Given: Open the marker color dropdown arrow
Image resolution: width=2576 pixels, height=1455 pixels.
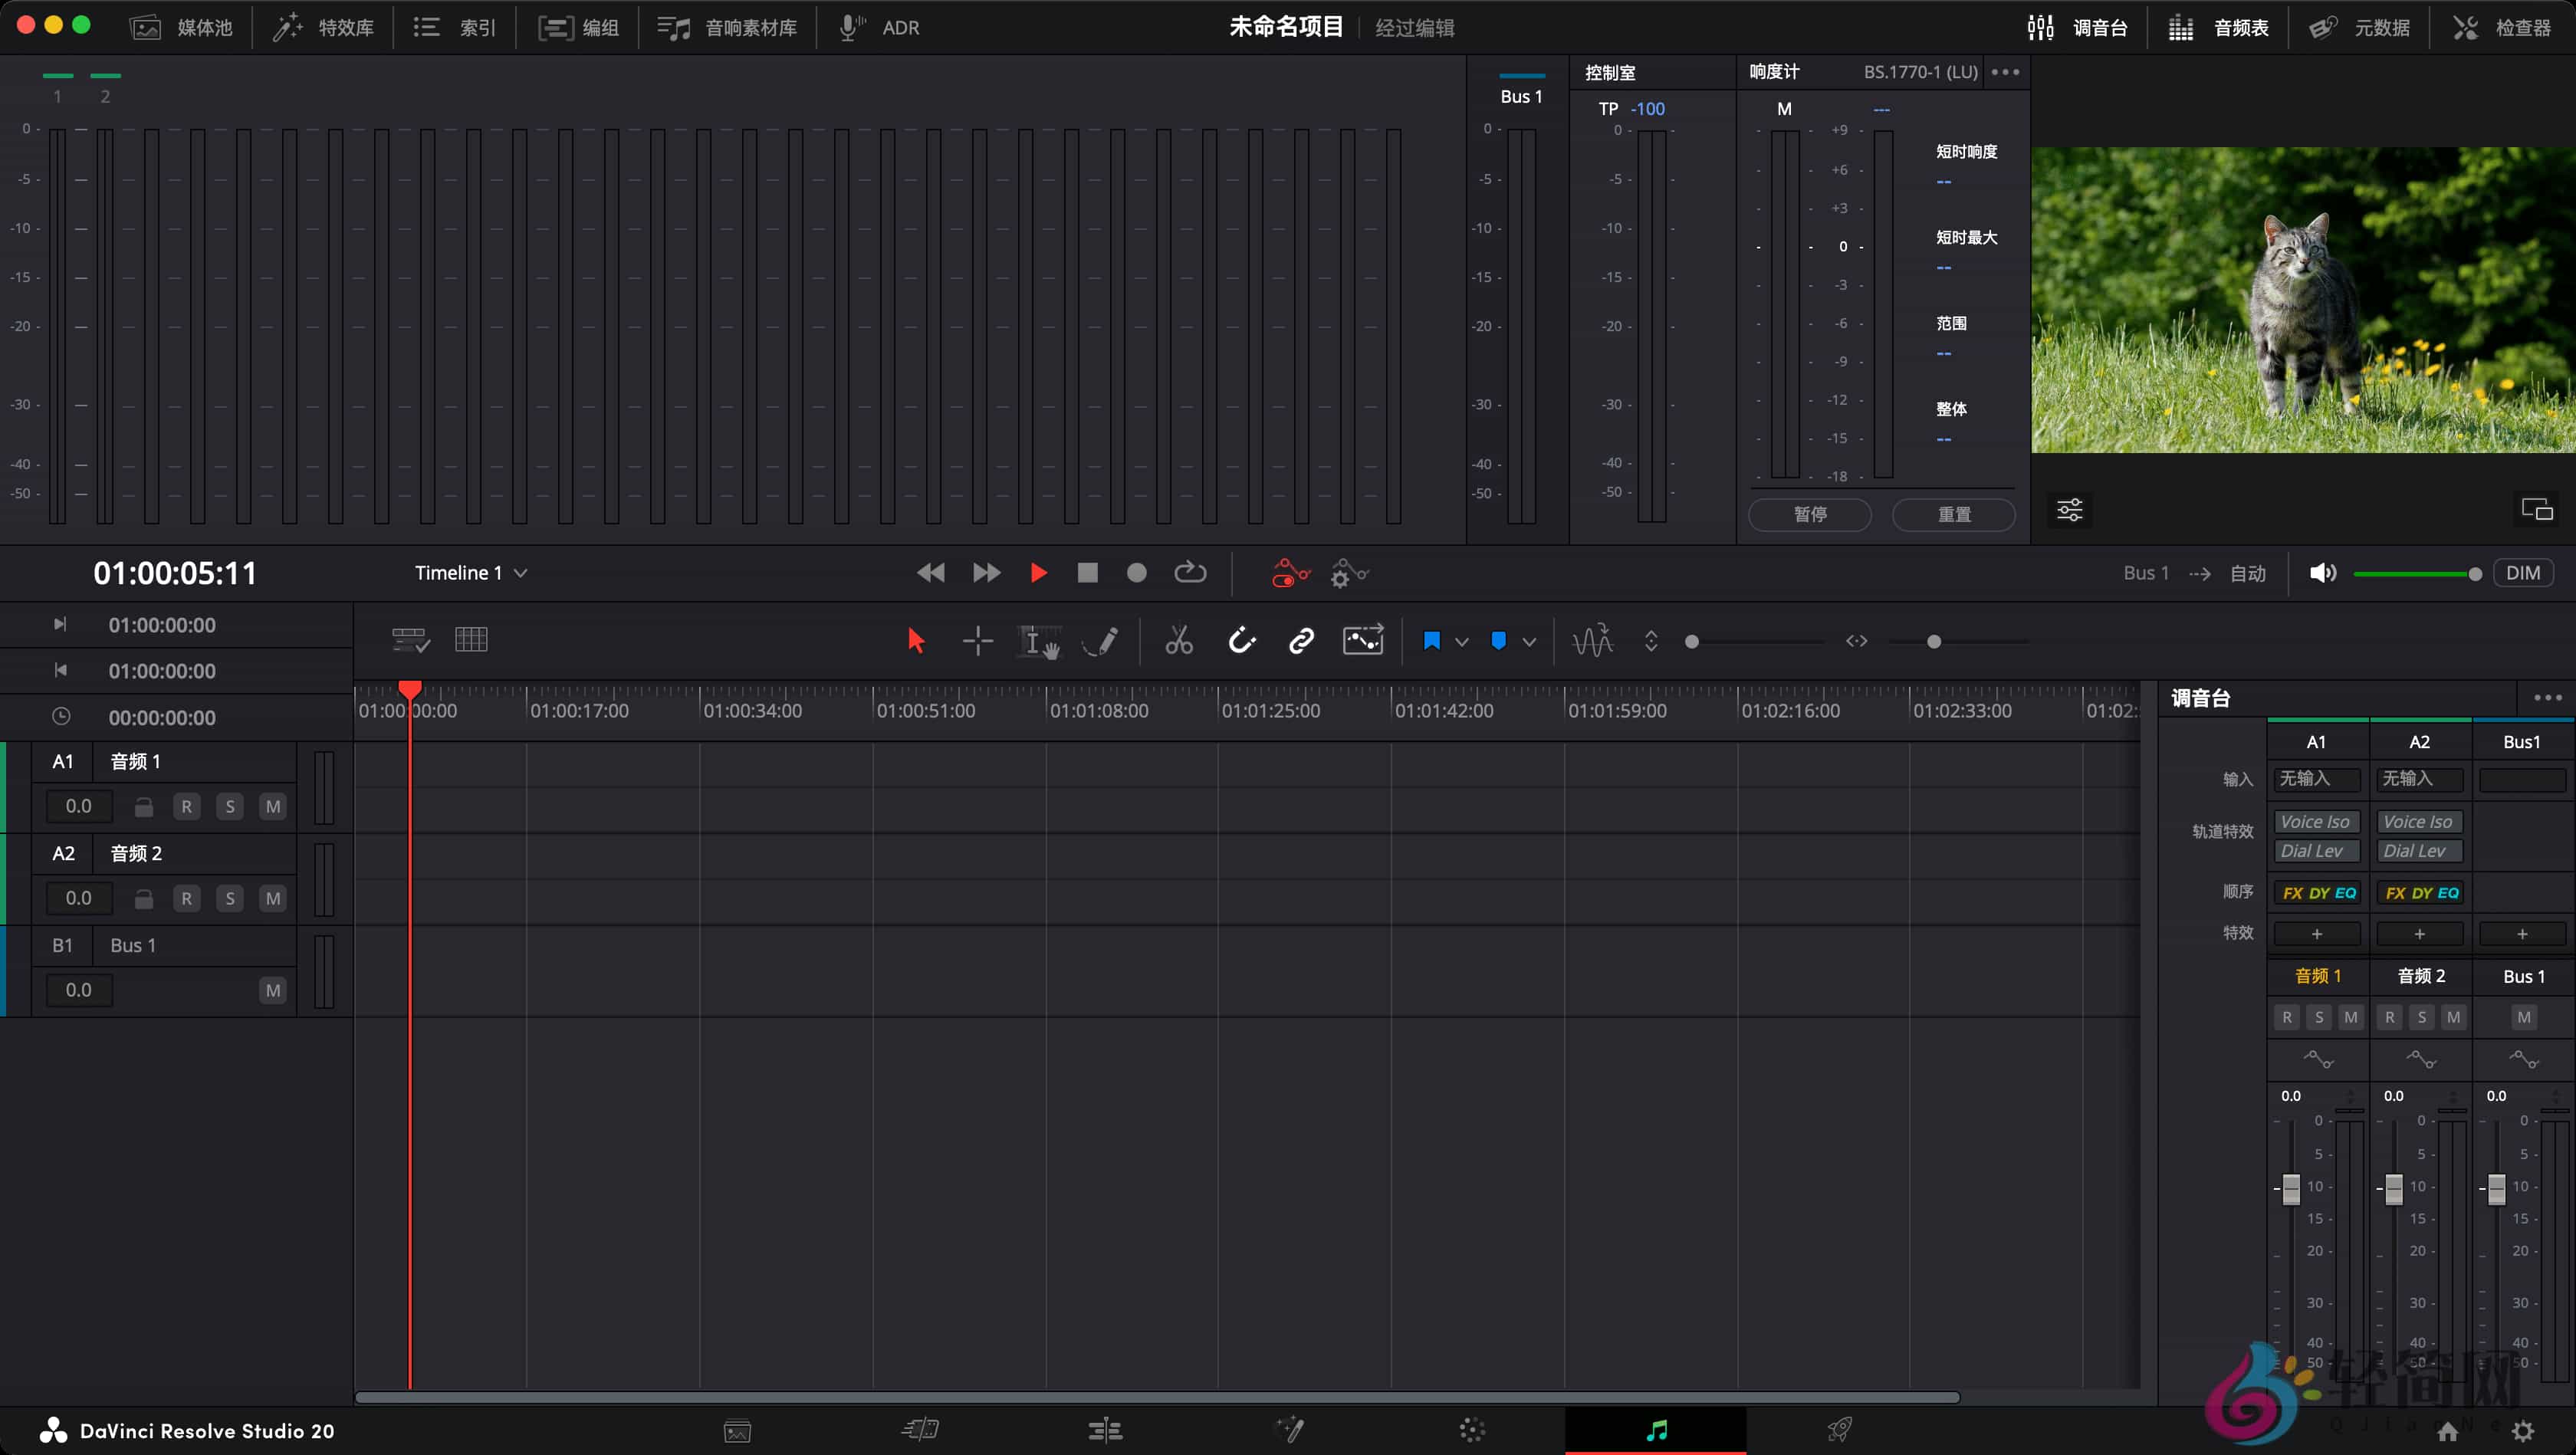Looking at the screenshot, I should pyautogui.click(x=1461, y=641).
